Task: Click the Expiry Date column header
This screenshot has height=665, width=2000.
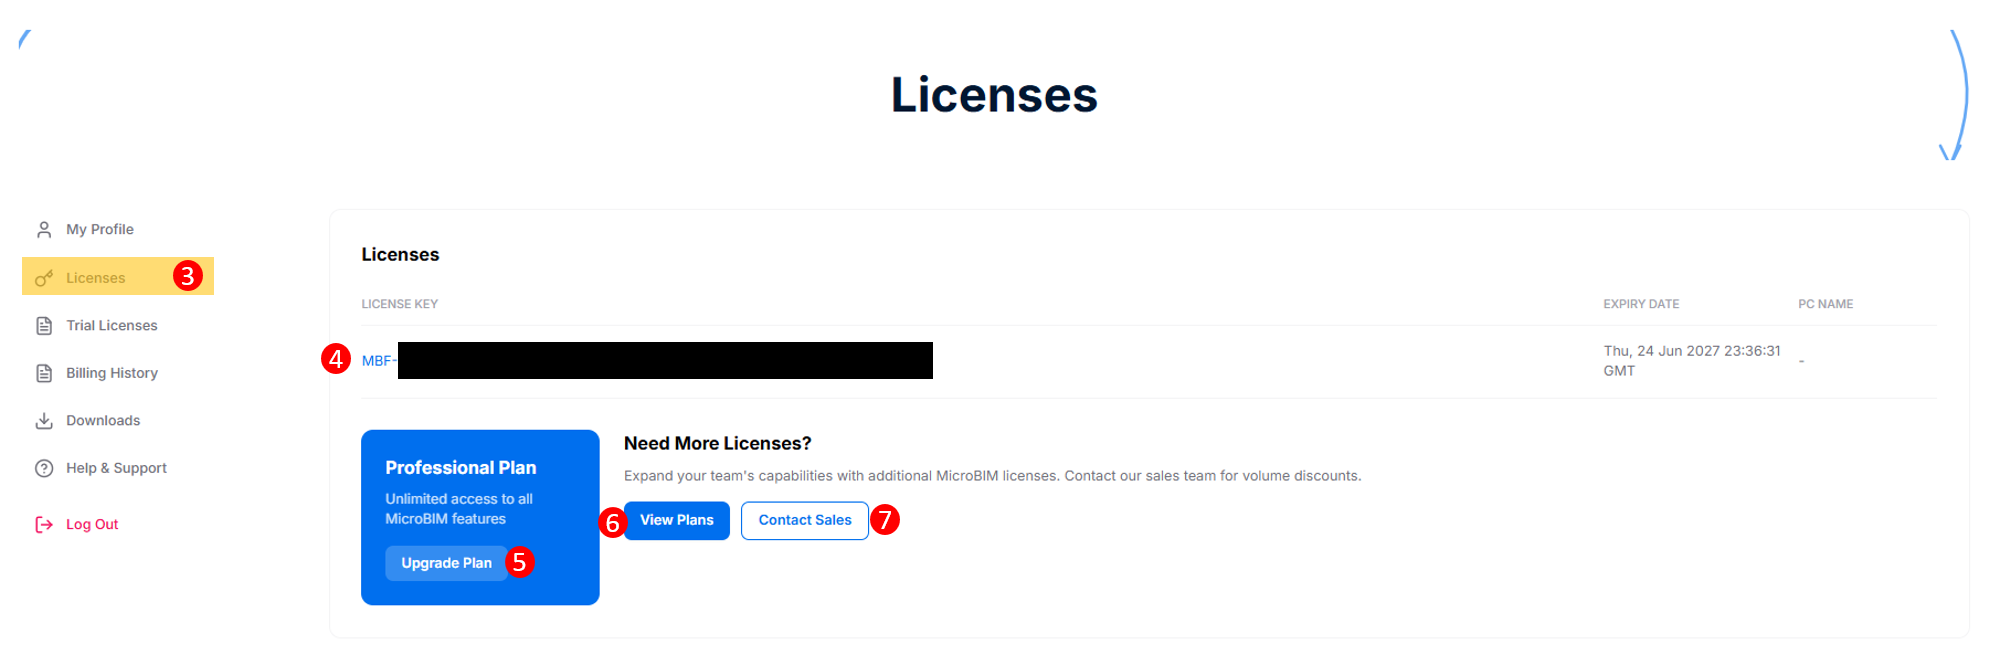Action: coord(1641,304)
